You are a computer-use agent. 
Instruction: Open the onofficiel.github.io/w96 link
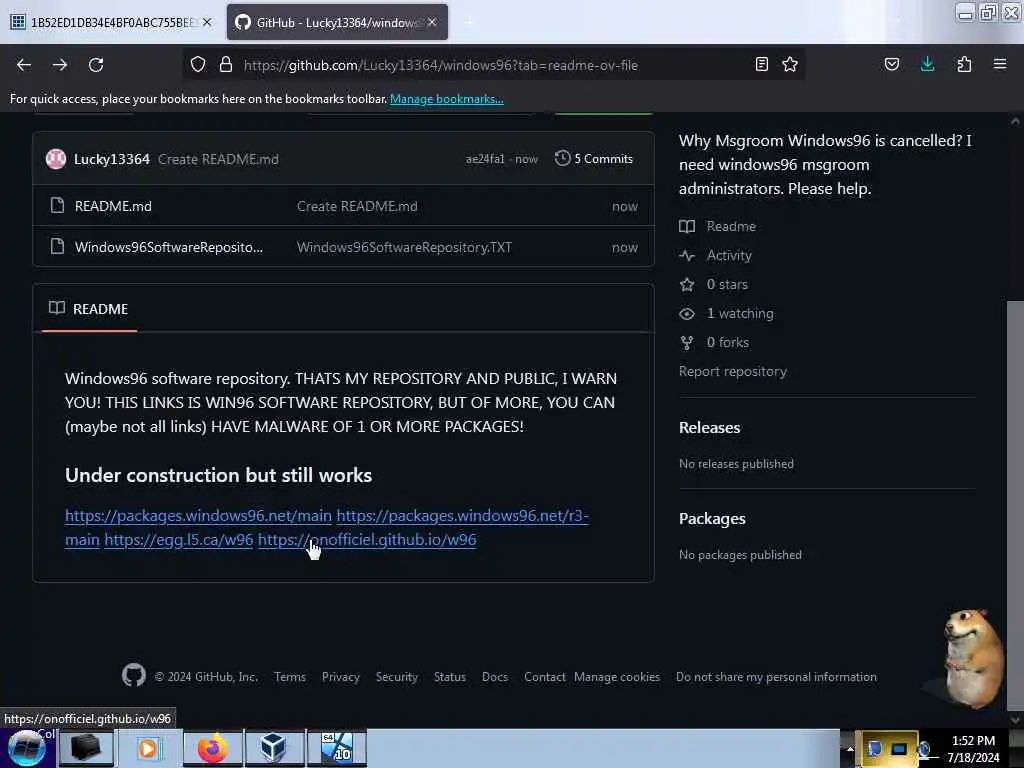click(367, 539)
